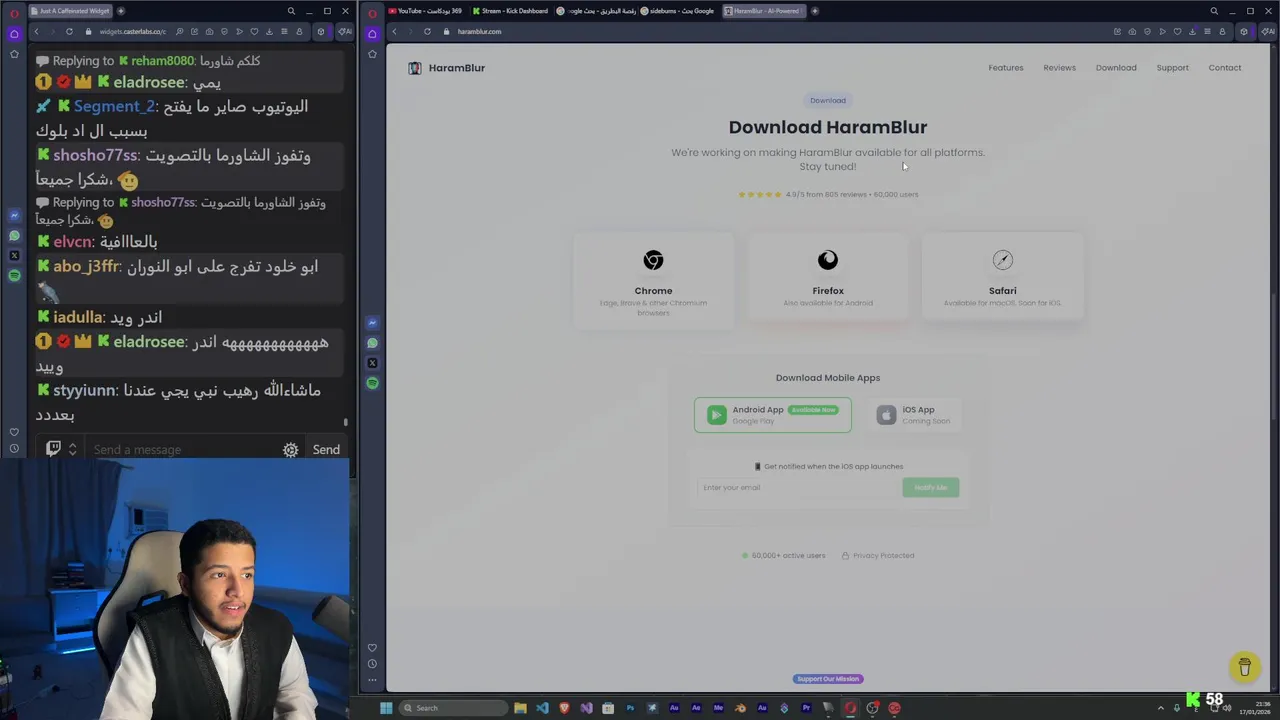Switch to Just A Caffeinated Widget tab
The width and height of the screenshot is (1280, 720).
[x=71, y=11]
